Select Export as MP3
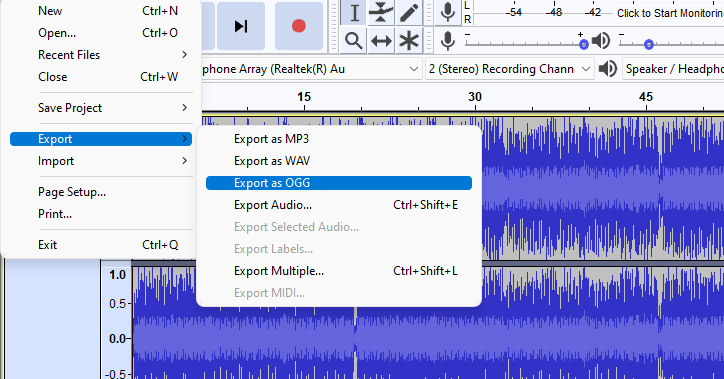Screen dimensions: 724x379 (x=339, y=139)
